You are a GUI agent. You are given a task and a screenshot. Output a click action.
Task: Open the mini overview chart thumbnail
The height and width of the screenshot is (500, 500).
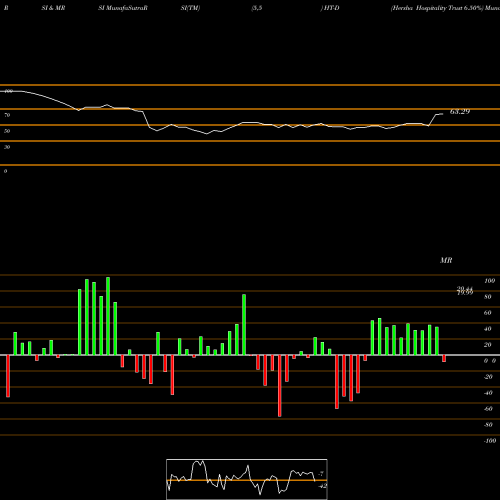(x=247, y=479)
